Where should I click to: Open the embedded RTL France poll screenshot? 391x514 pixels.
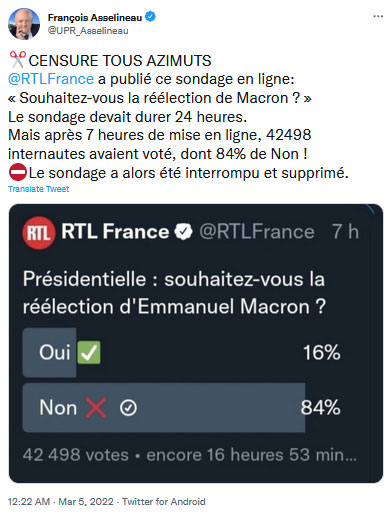pos(196,343)
